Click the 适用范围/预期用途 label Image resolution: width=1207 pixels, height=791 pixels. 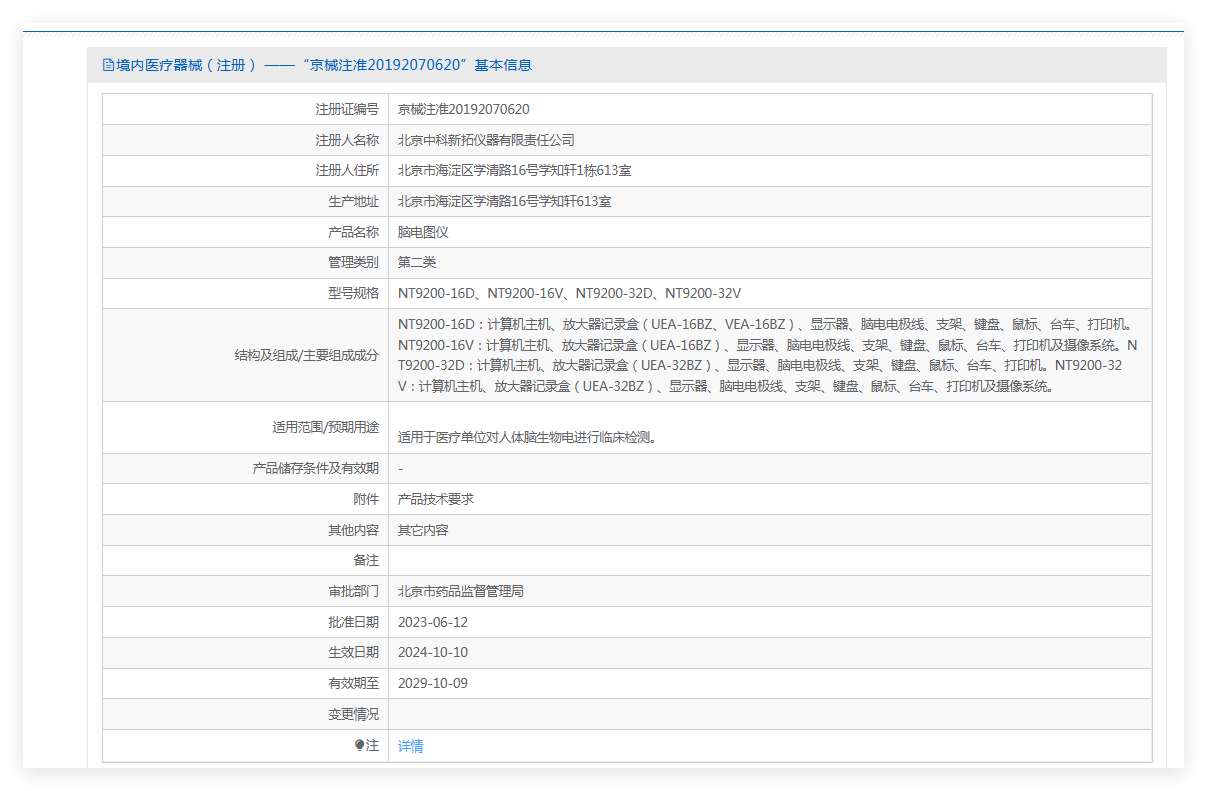coord(326,427)
